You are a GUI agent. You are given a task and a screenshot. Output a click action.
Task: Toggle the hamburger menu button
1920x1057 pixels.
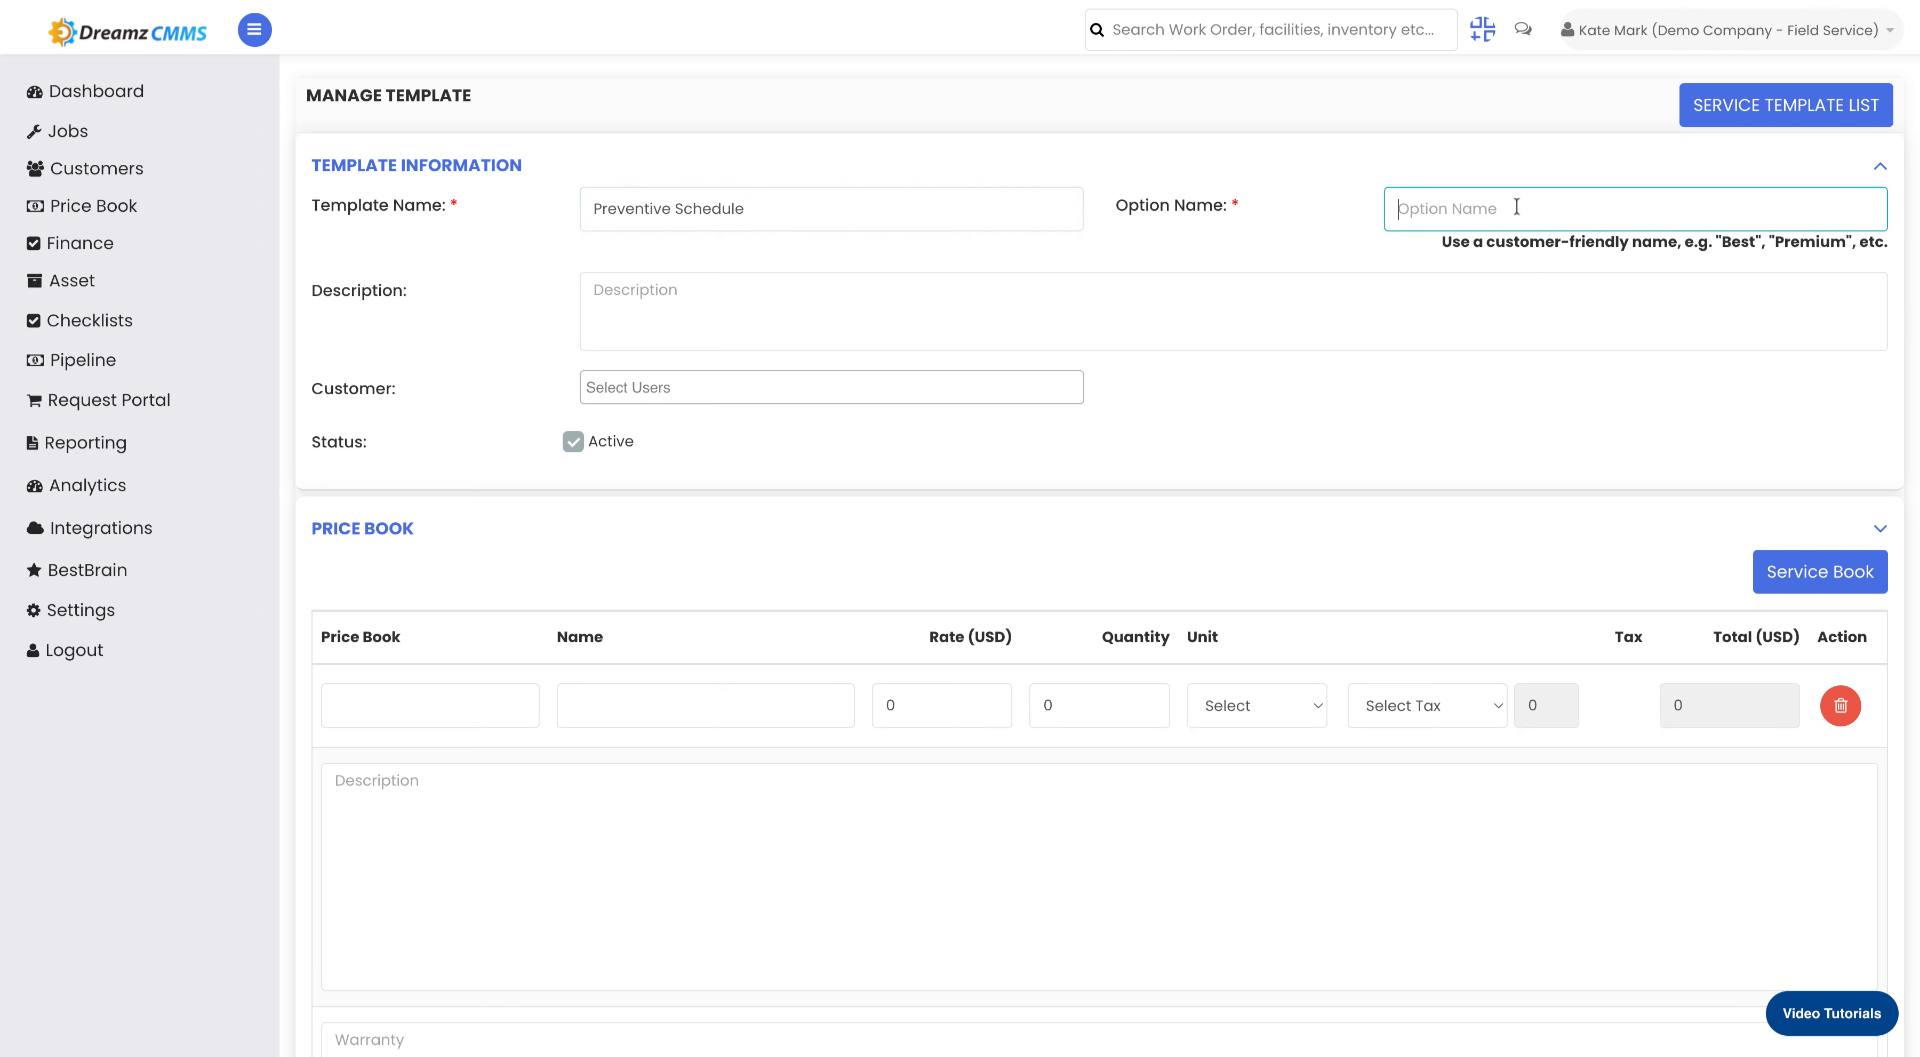[x=254, y=30]
